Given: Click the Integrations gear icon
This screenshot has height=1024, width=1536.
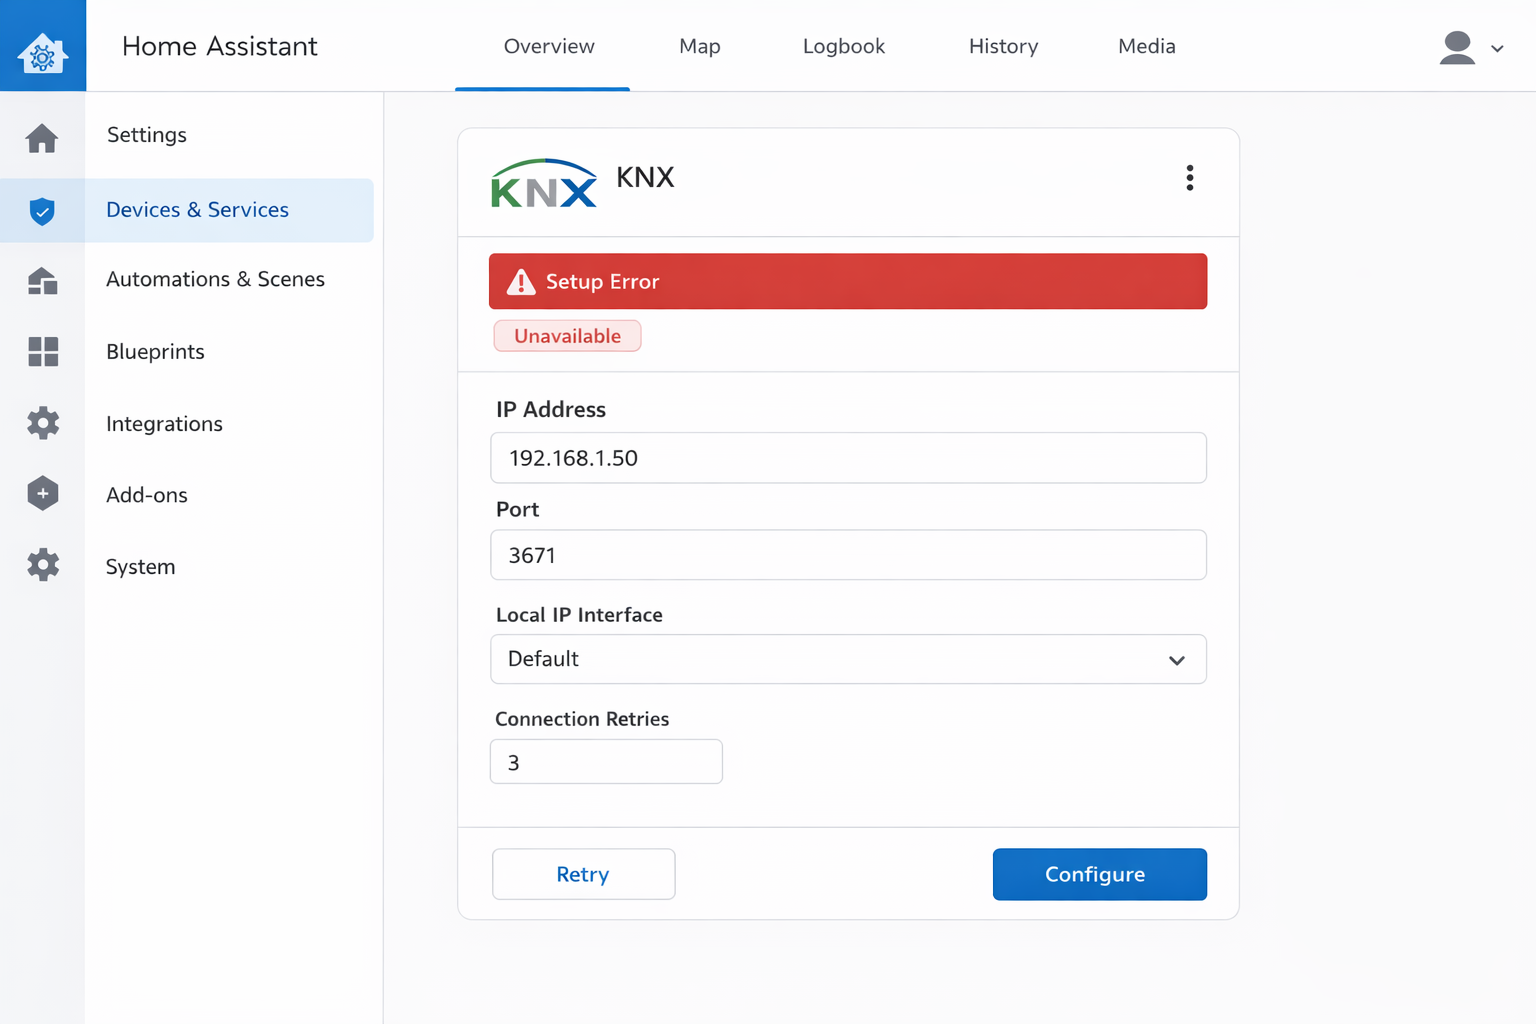Looking at the screenshot, I should (42, 422).
